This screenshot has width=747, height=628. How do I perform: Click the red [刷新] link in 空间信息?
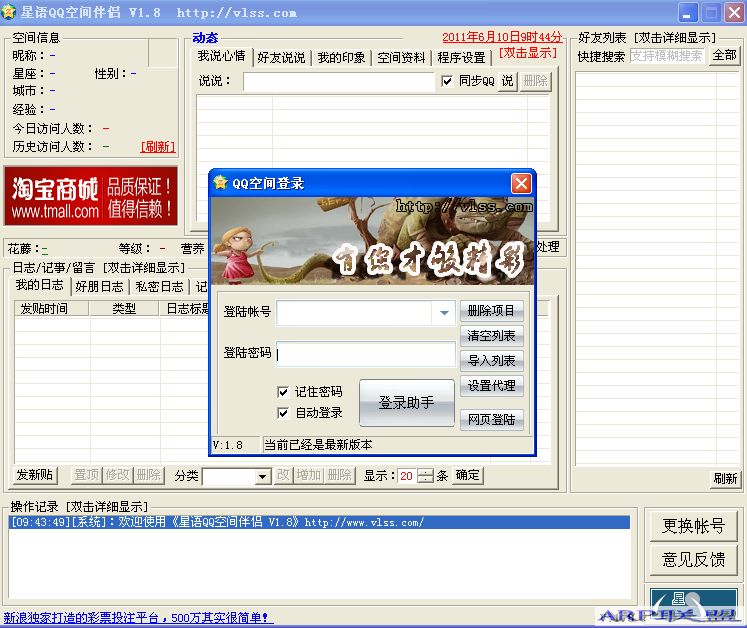tap(158, 147)
